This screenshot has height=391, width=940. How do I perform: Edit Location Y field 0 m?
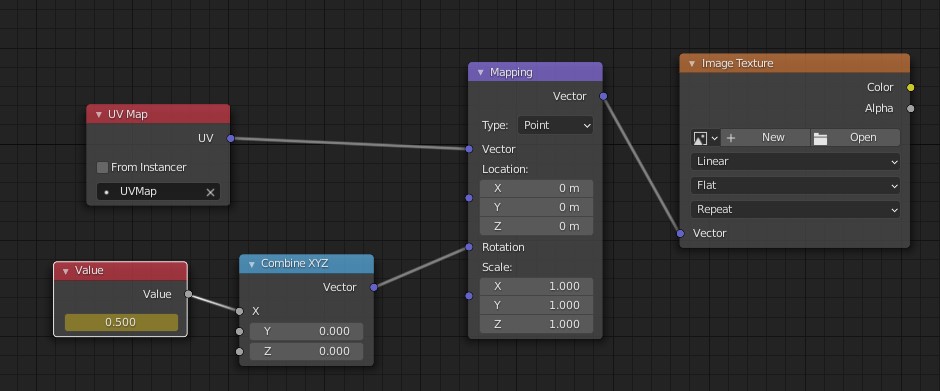point(537,207)
